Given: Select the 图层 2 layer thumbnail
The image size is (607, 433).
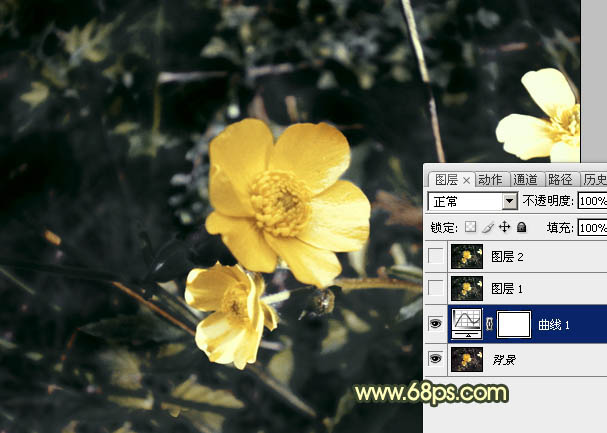Looking at the screenshot, I should click(x=466, y=256).
